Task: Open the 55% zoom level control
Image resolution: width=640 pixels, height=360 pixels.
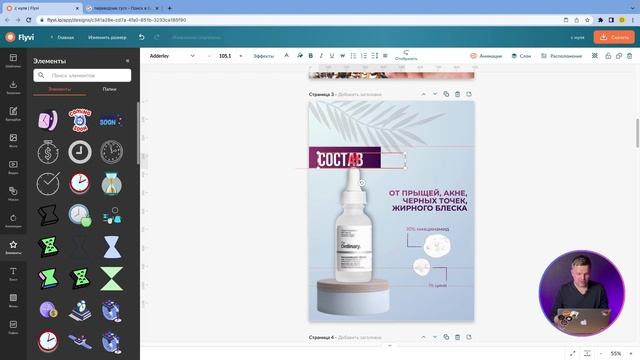Action: tap(616, 353)
